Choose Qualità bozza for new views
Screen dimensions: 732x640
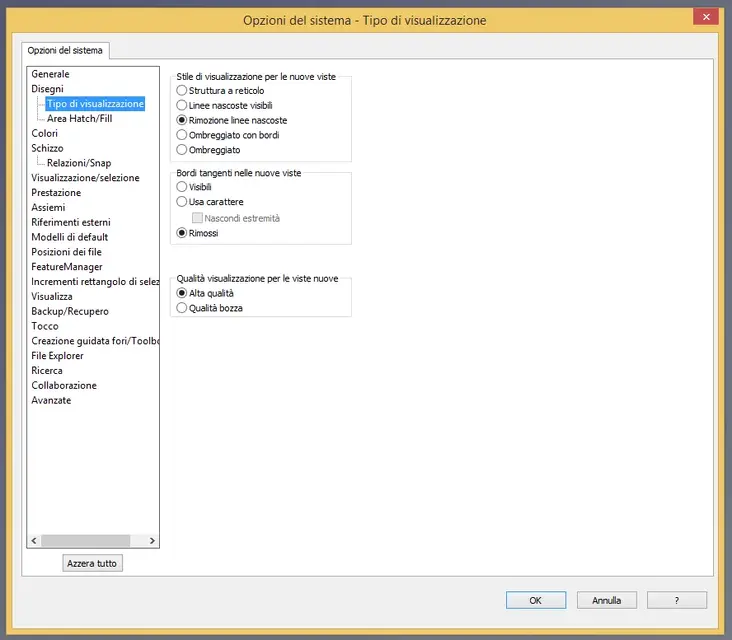coord(181,308)
